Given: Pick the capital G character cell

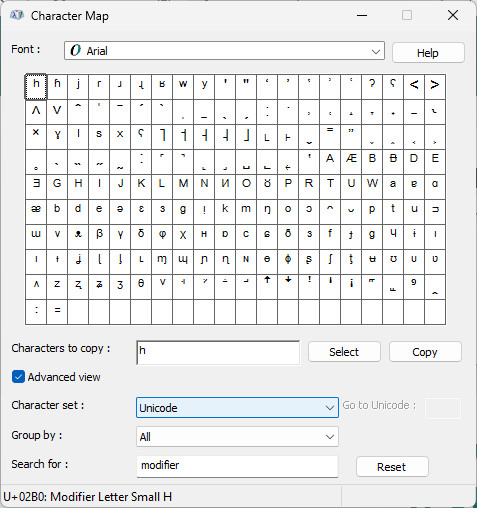Looking at the screenshot, I should click(57, 187).
